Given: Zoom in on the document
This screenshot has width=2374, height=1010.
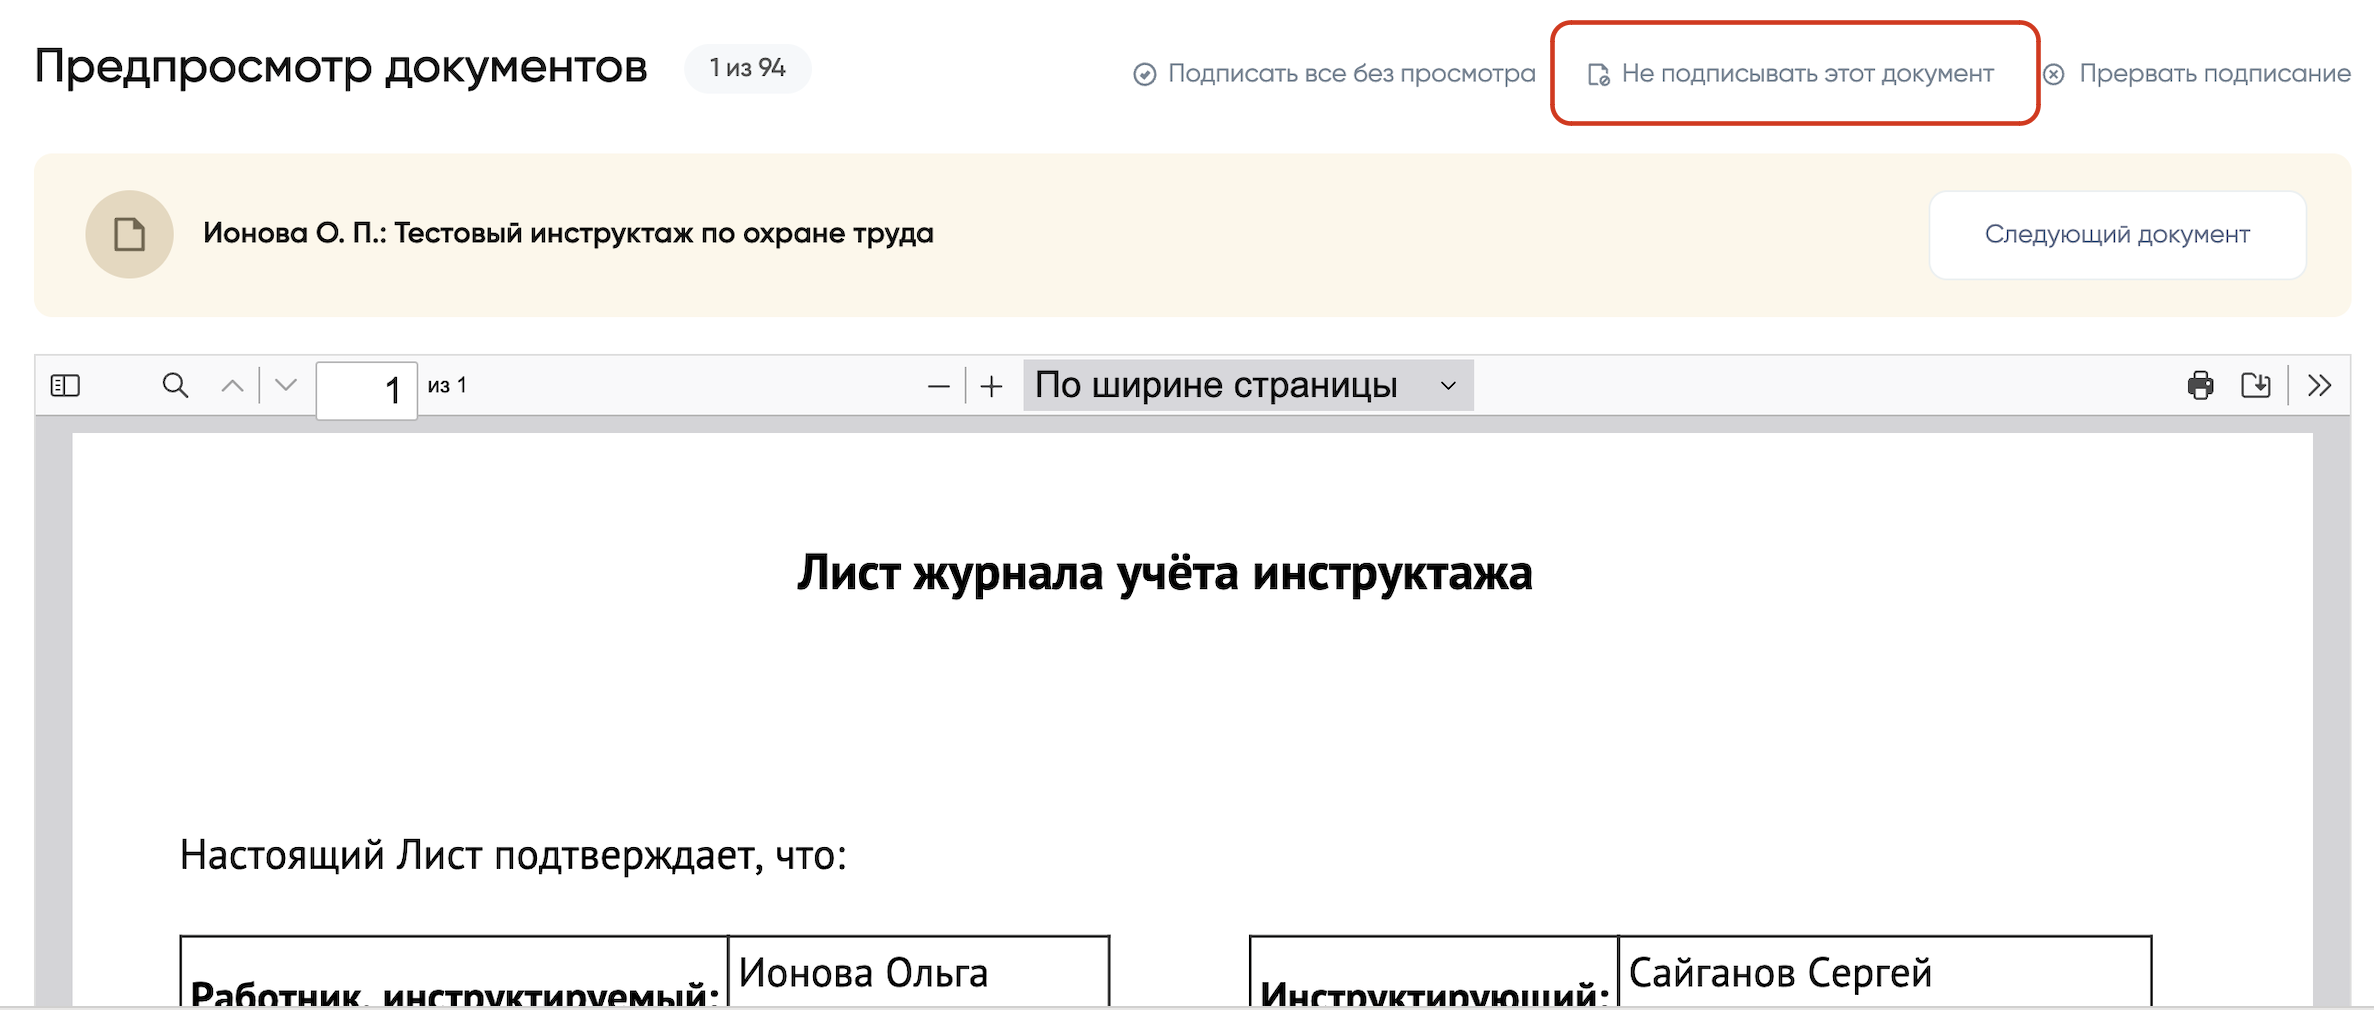Looking at the screenshot, I should coord(990,386).
